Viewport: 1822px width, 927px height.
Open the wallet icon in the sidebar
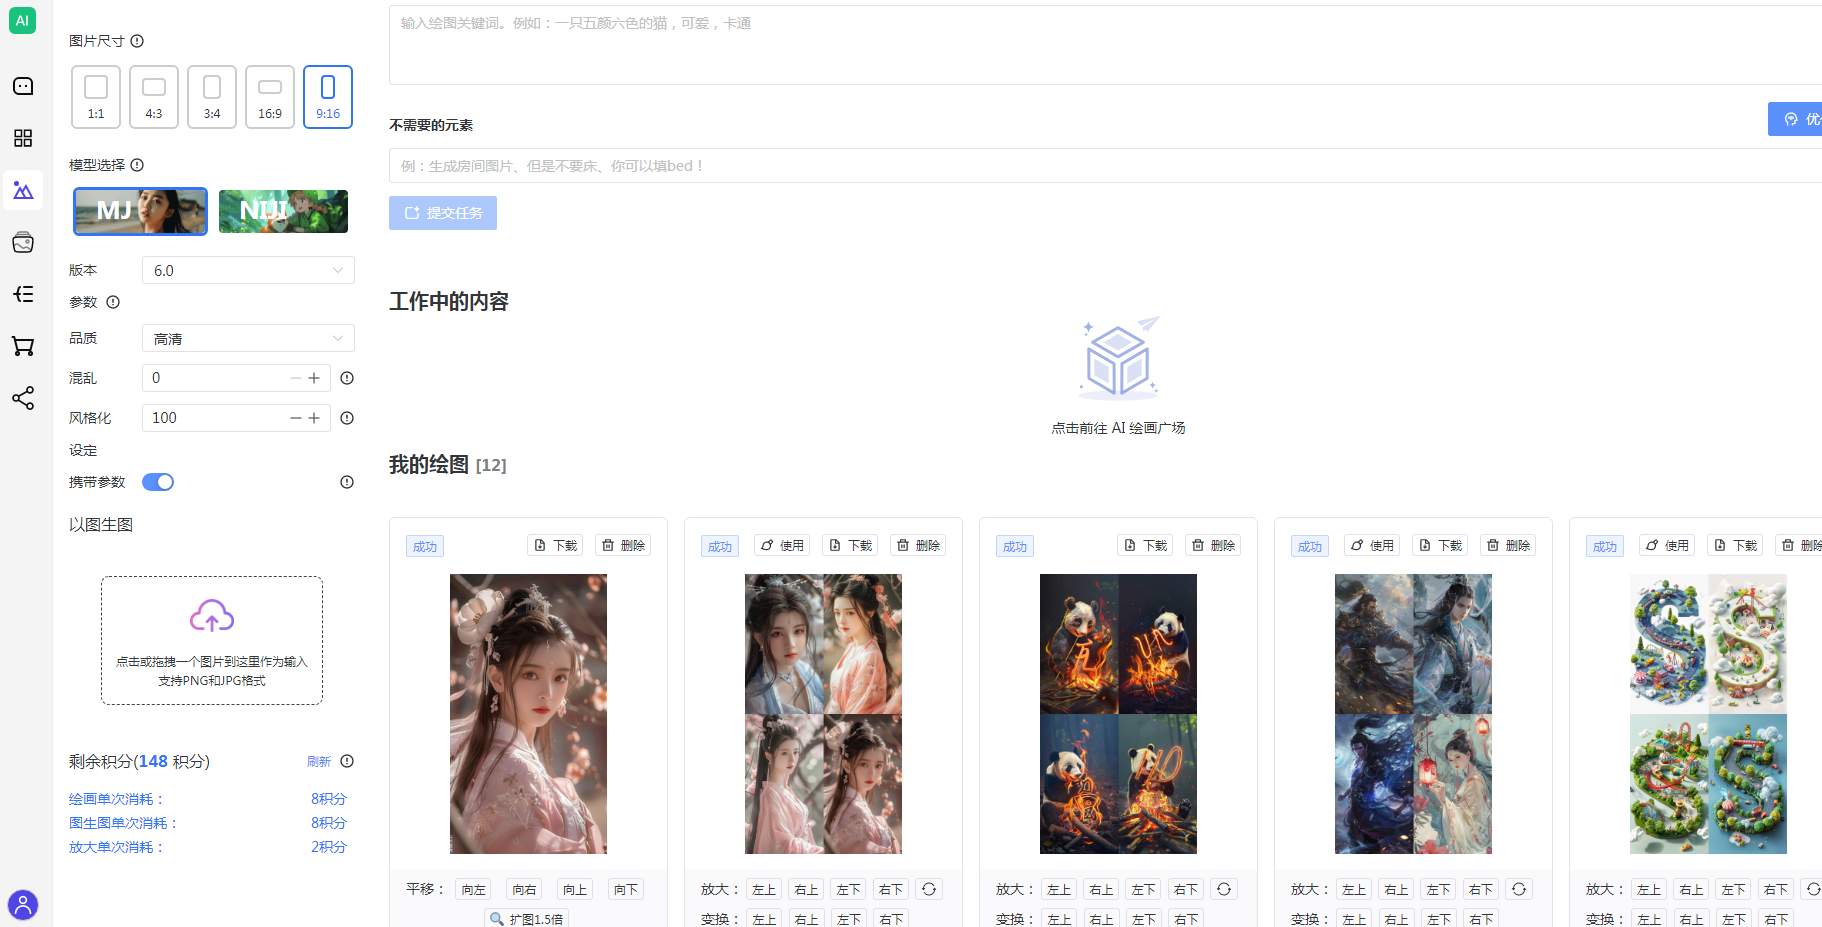pyautogui.click(x=23, y=242)
